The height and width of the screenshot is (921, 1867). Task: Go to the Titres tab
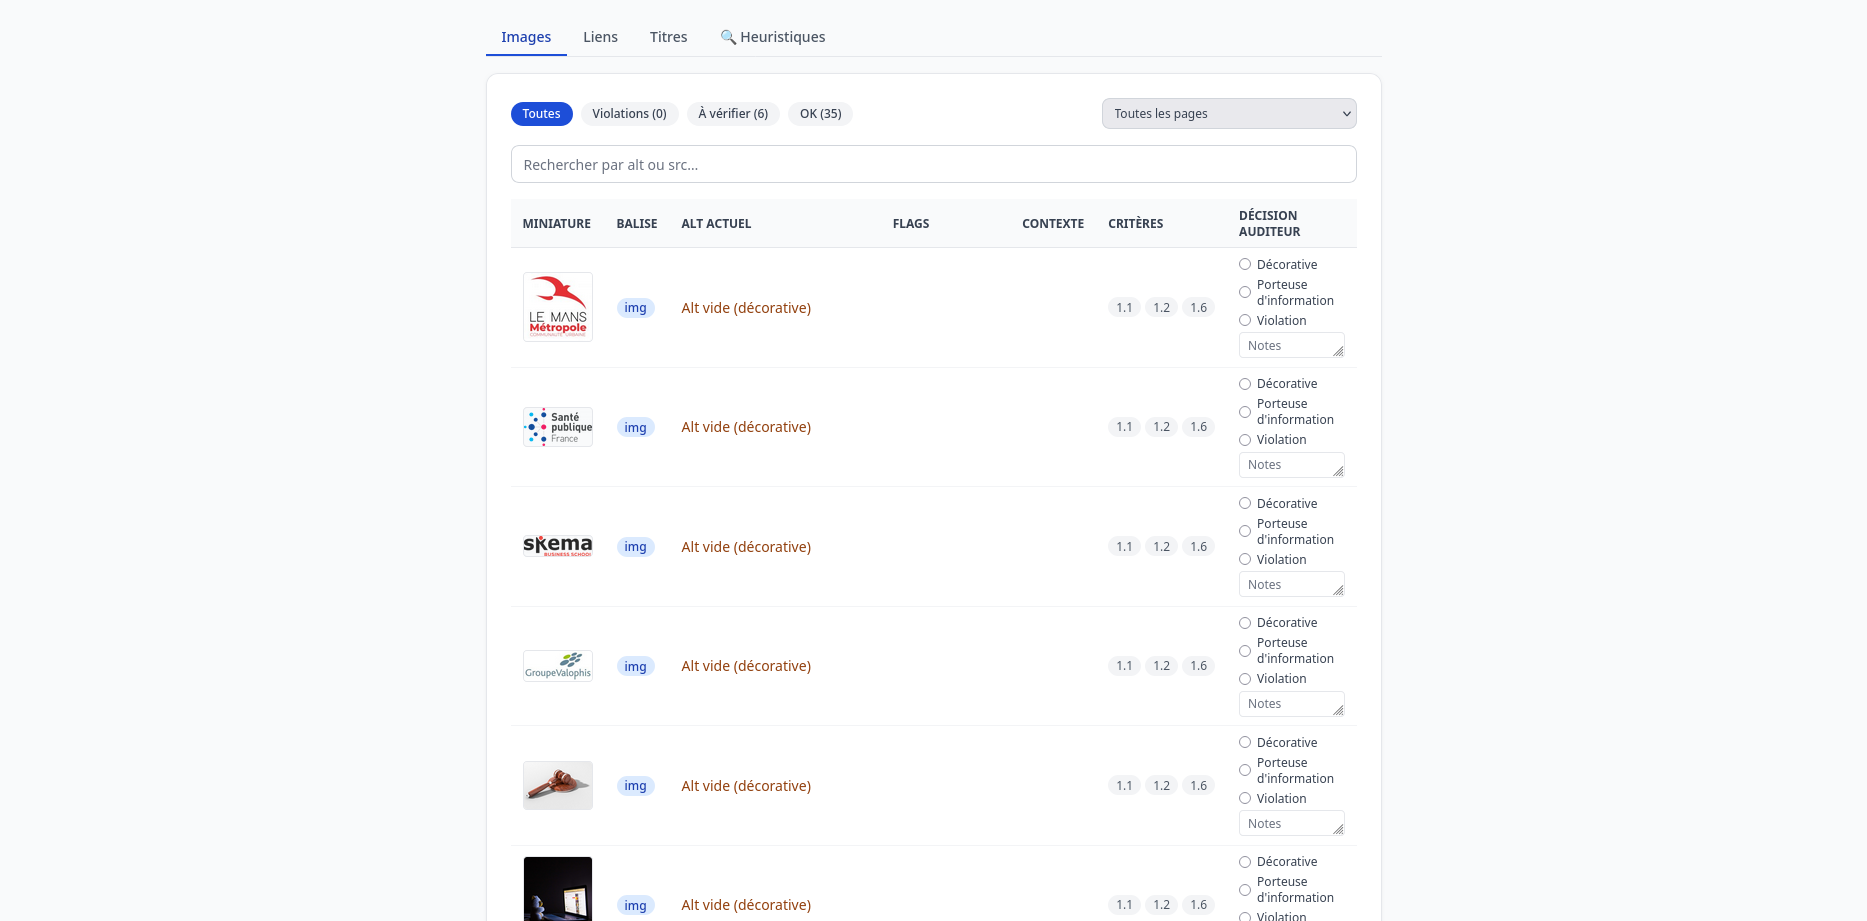[x=668, y=37]
